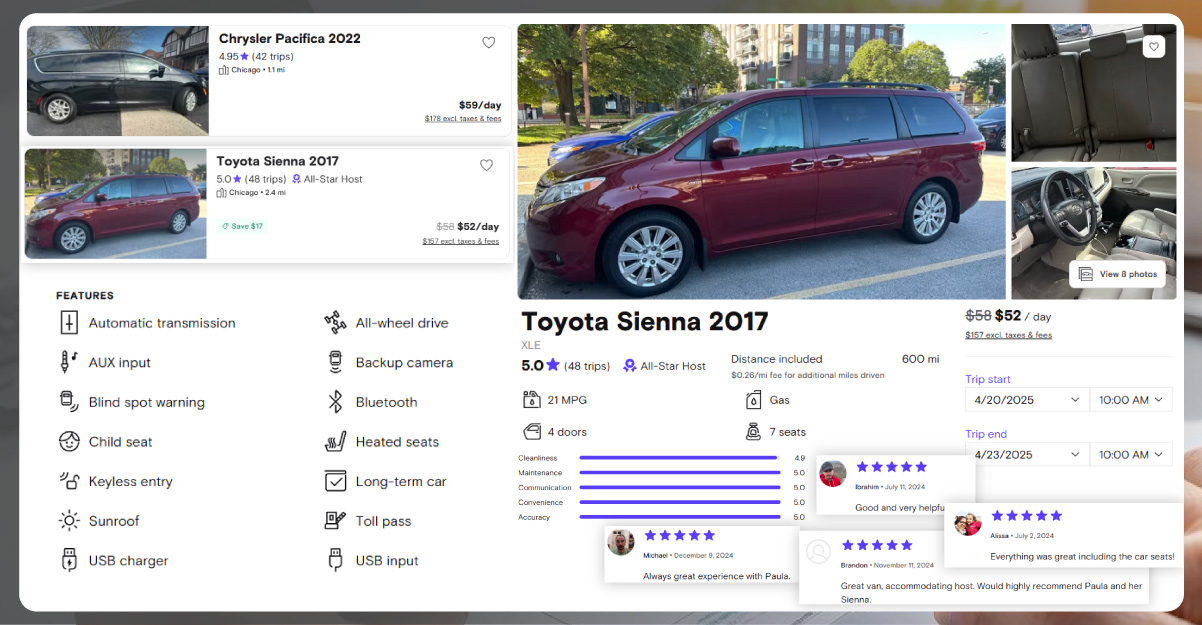Click the Toll pass icon
Image resolution: width=1202 pixels, height=625 pixels.
point(335,521)
